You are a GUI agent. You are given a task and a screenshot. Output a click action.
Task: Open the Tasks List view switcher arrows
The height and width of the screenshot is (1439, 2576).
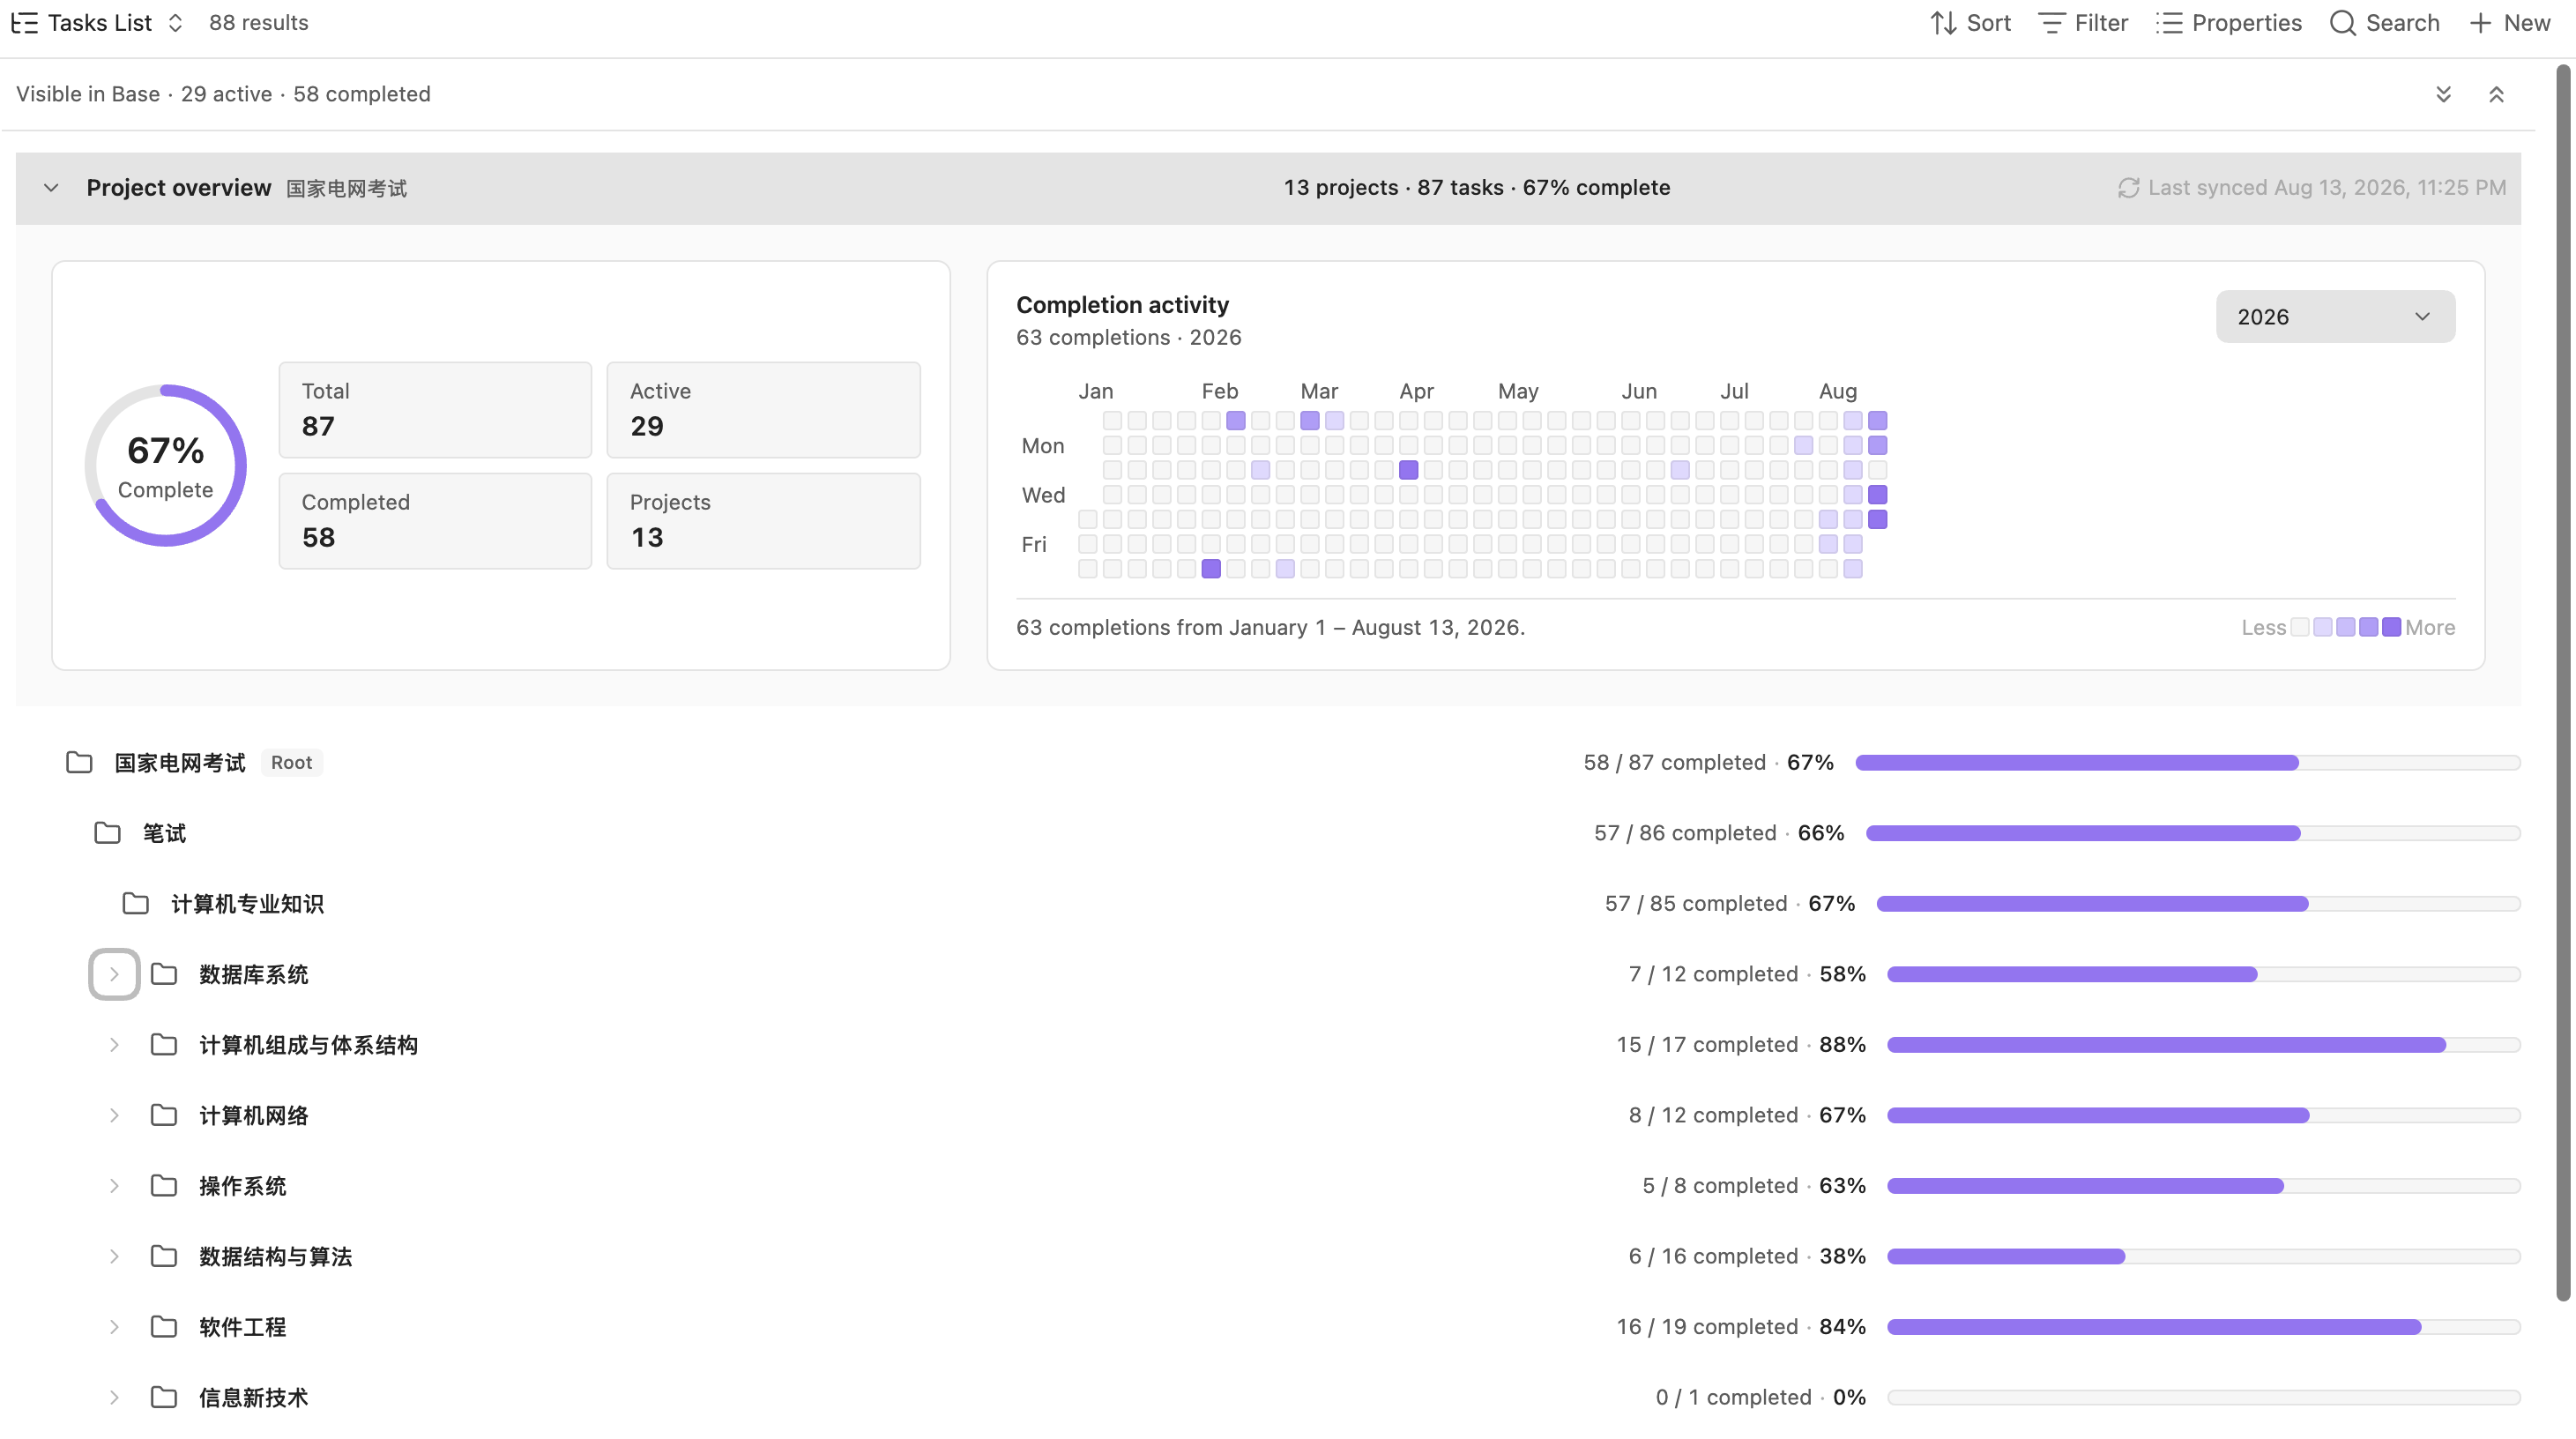(176, 23)
